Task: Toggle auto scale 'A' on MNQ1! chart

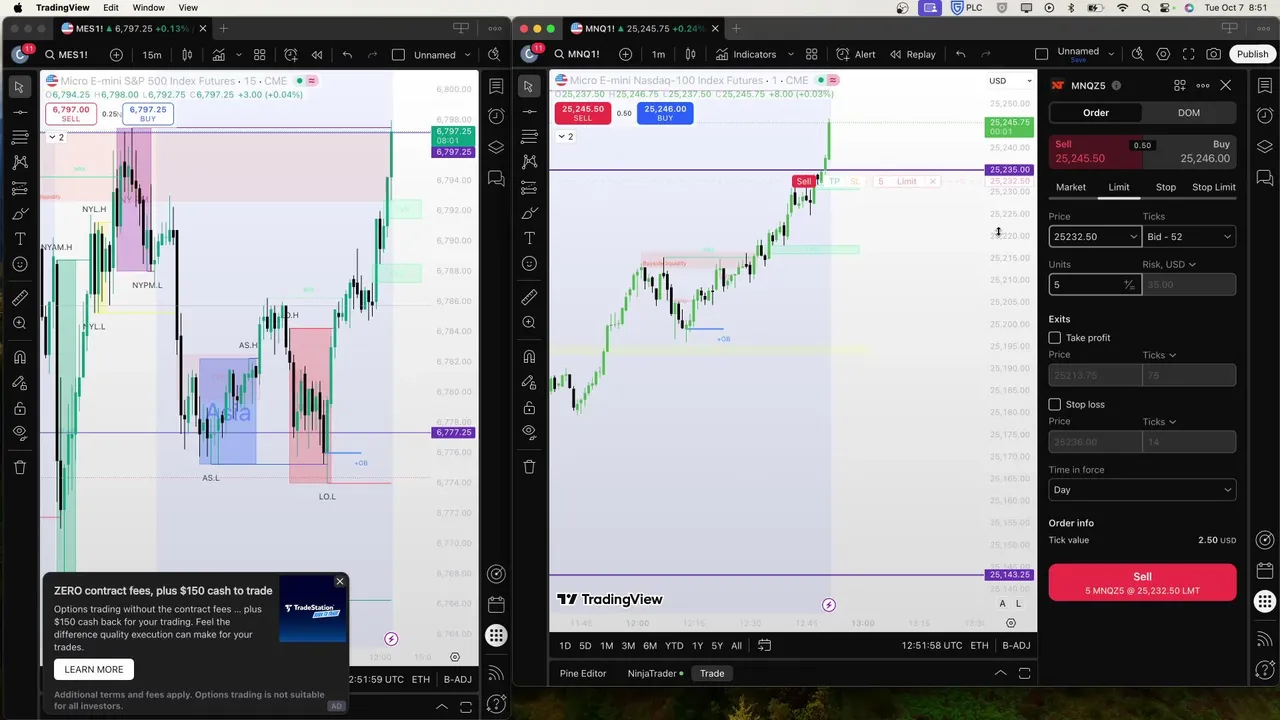Action: click(x=1003, y=603)
